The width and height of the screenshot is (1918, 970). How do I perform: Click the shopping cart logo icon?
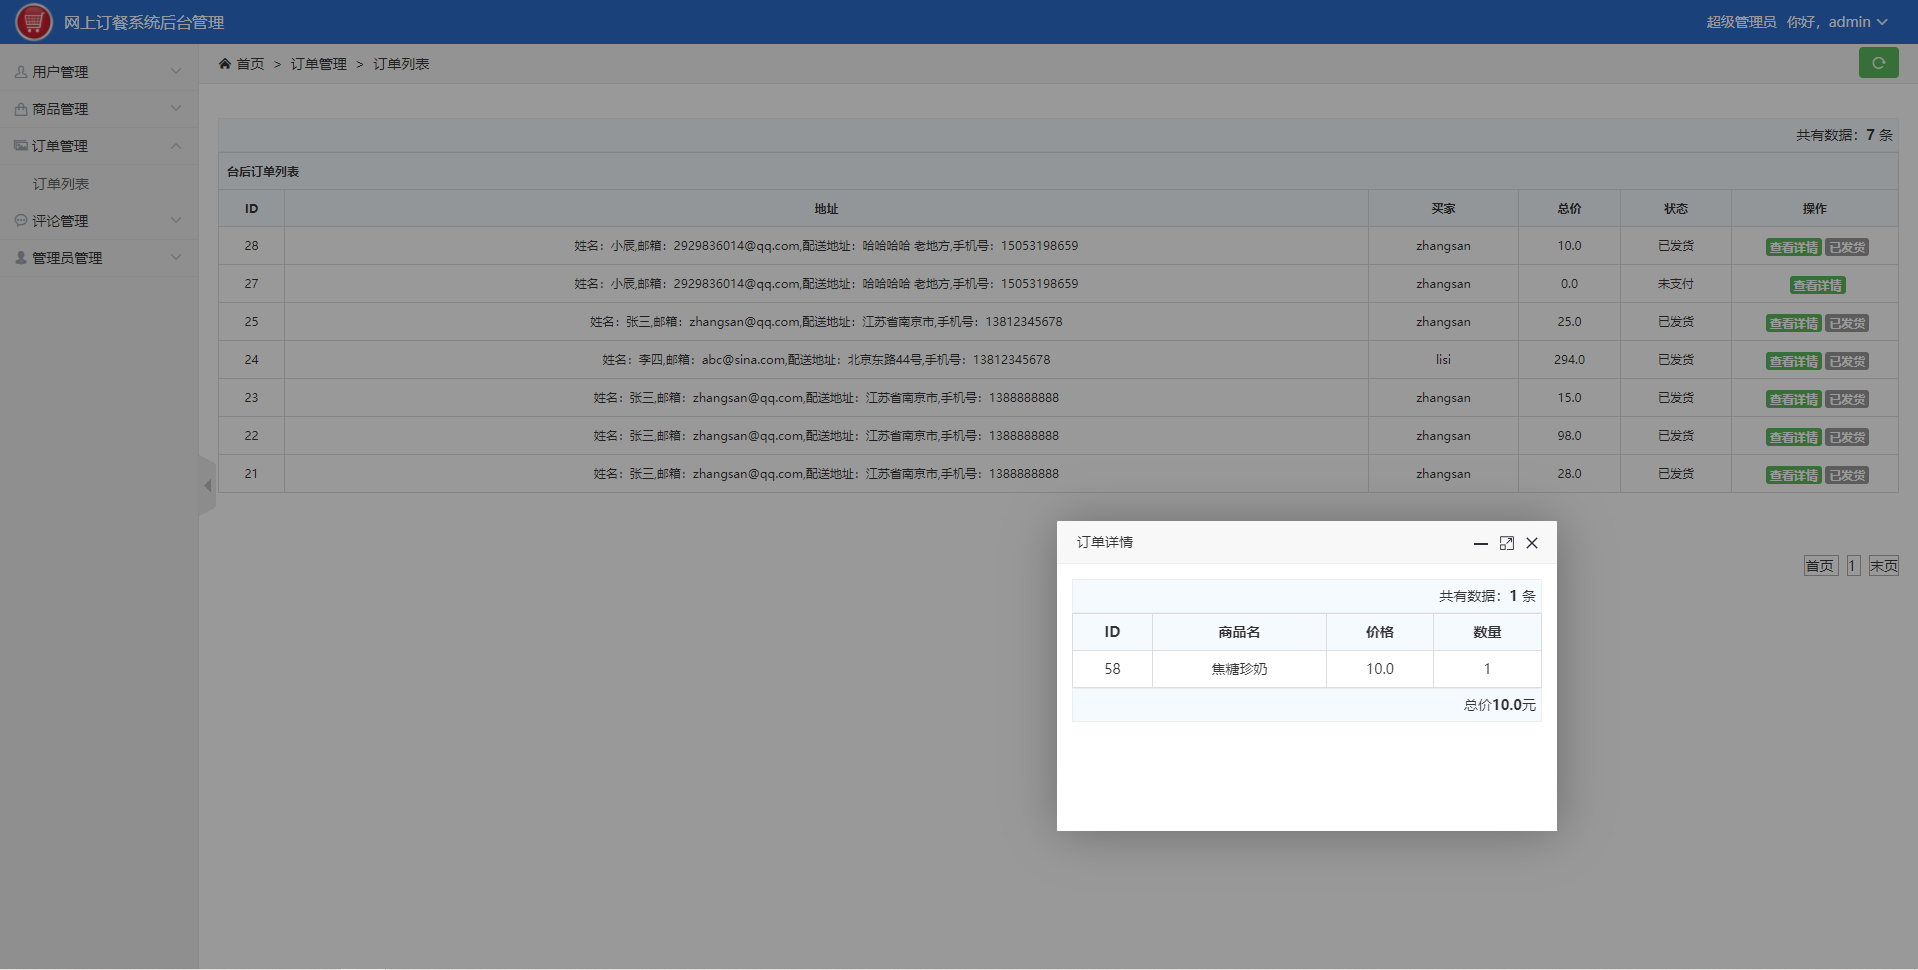tap(34, 22)
